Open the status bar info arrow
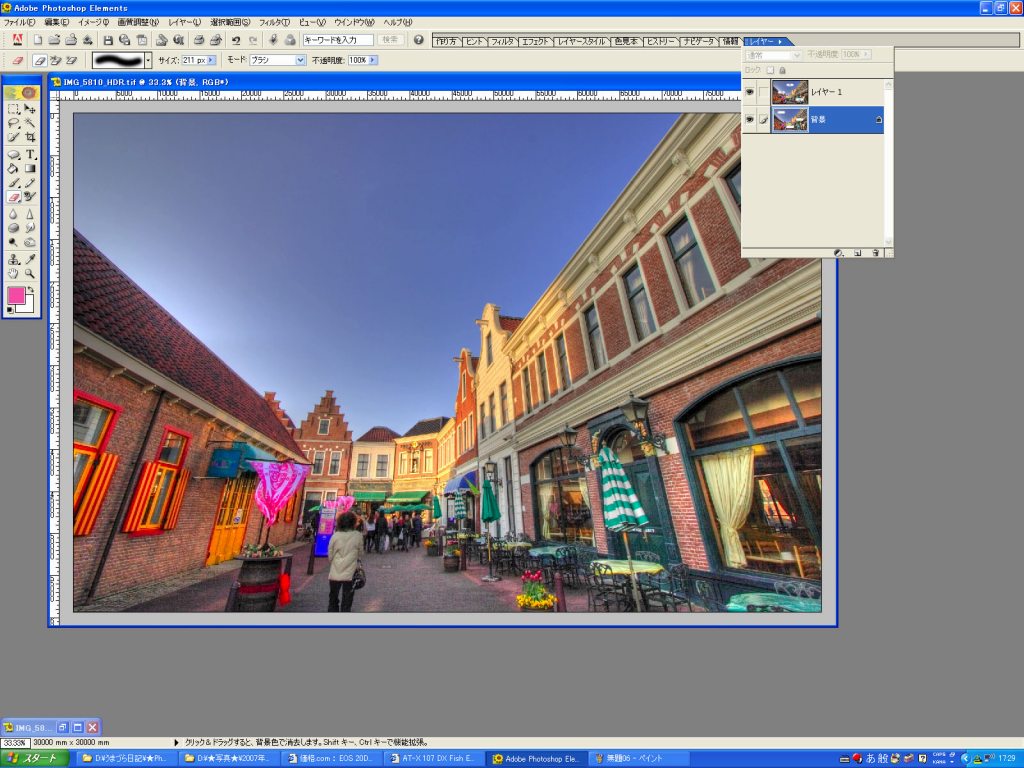Viewport: 1024px width, 768px height. pos(176,743)
